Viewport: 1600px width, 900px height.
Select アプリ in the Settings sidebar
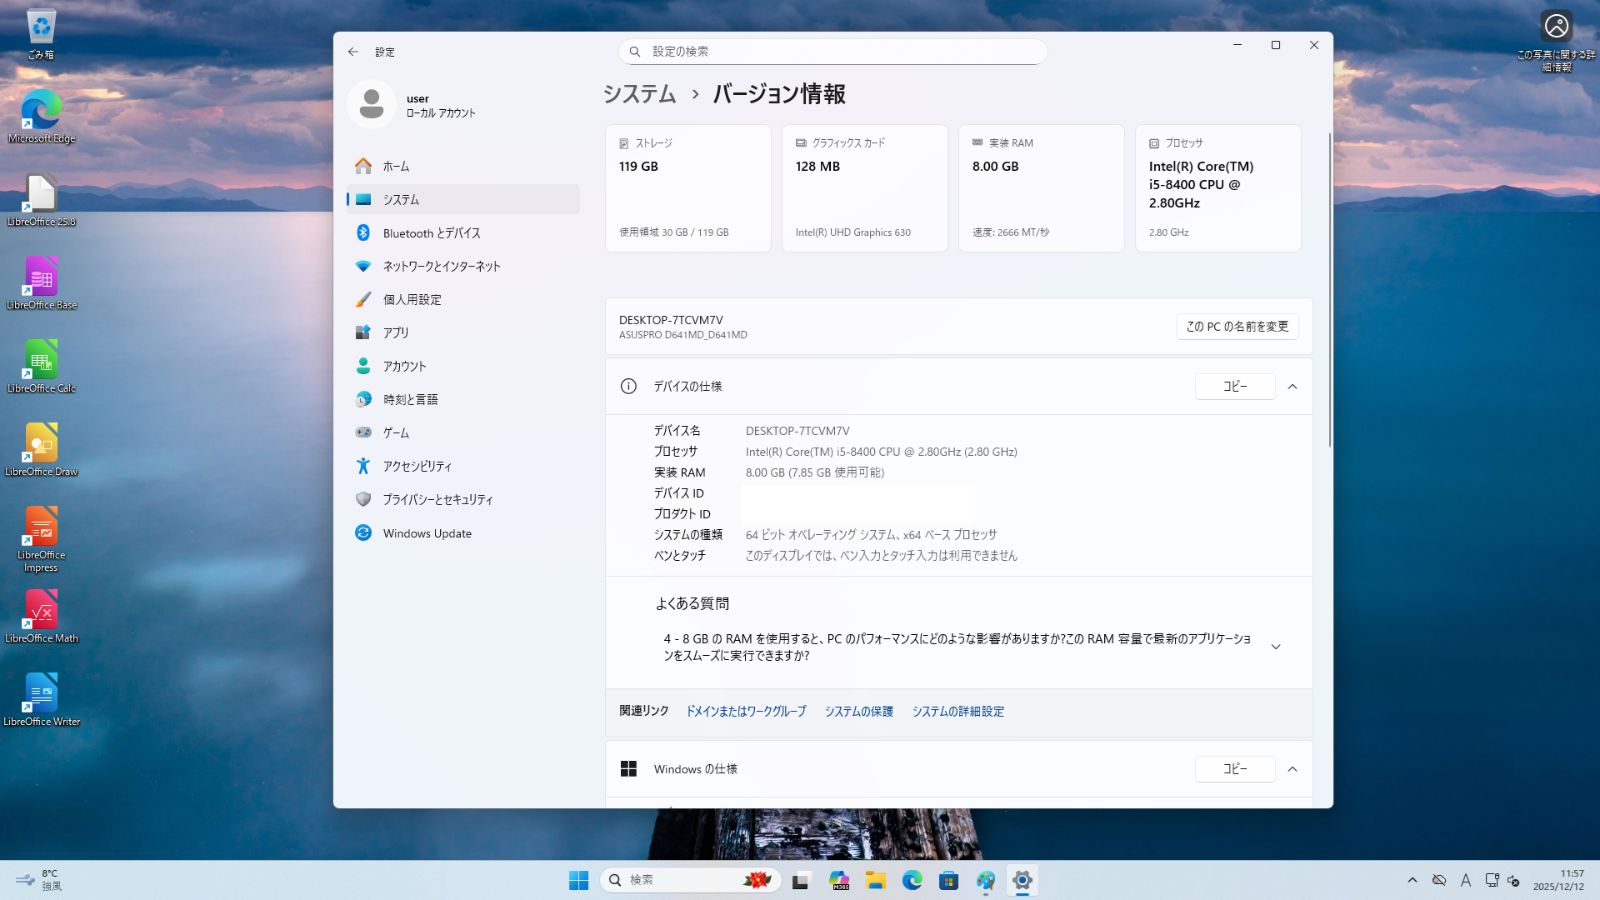(x=395, y=332)
